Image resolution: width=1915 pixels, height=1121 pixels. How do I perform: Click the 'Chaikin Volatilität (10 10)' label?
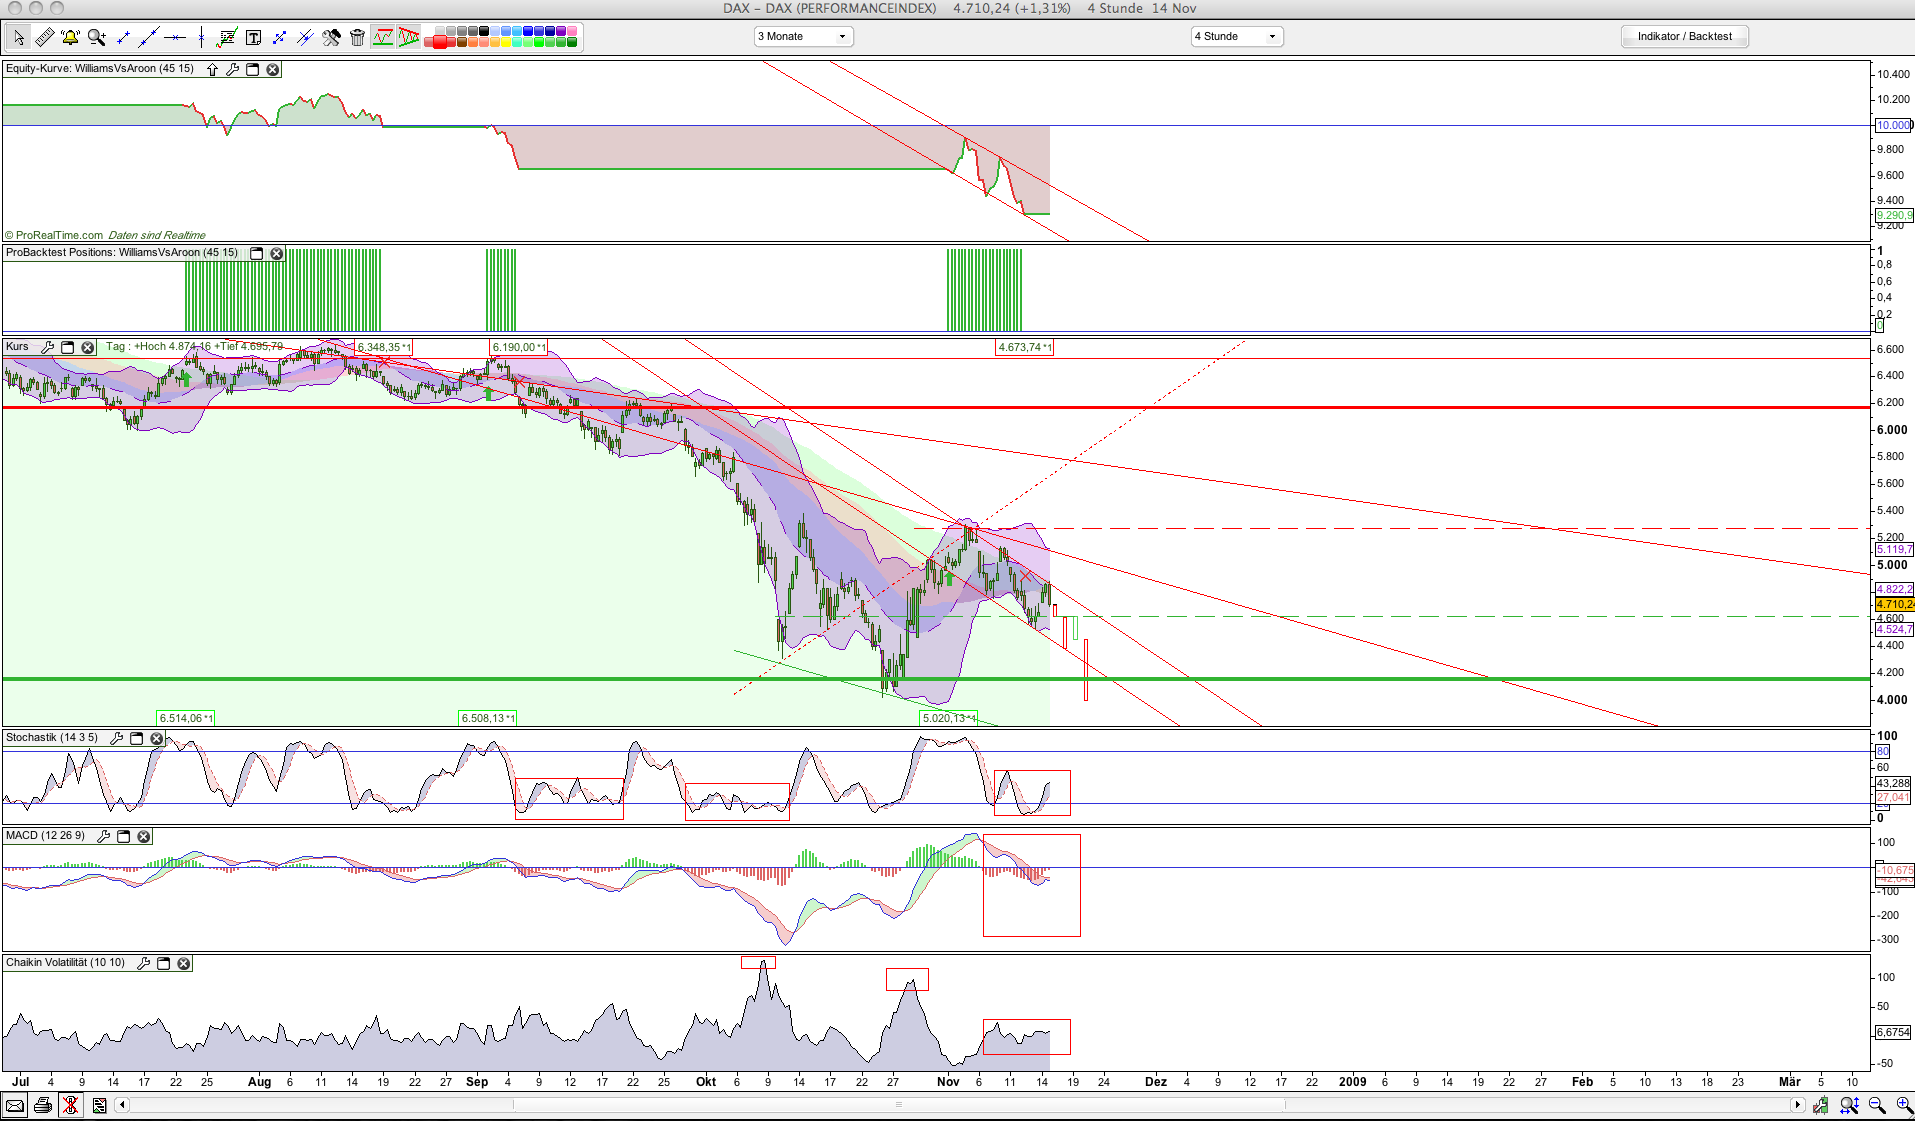(x=66, y=963)
